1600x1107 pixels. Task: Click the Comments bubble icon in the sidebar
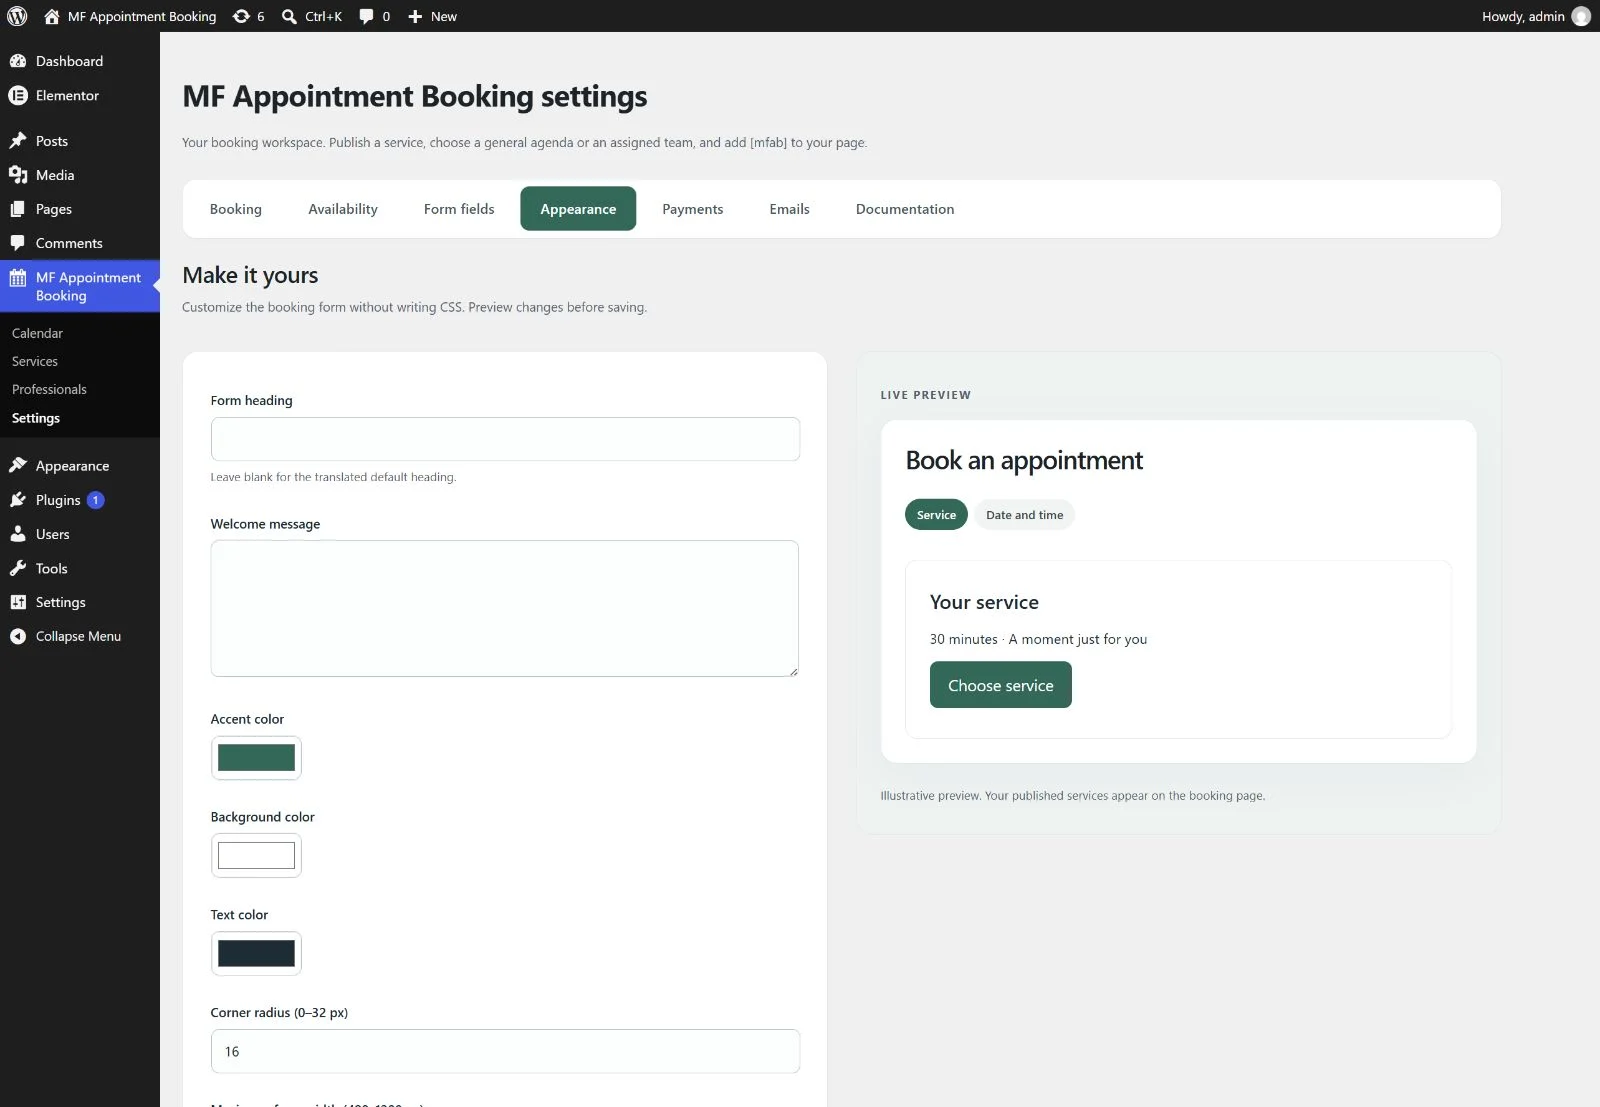[18, 243]
